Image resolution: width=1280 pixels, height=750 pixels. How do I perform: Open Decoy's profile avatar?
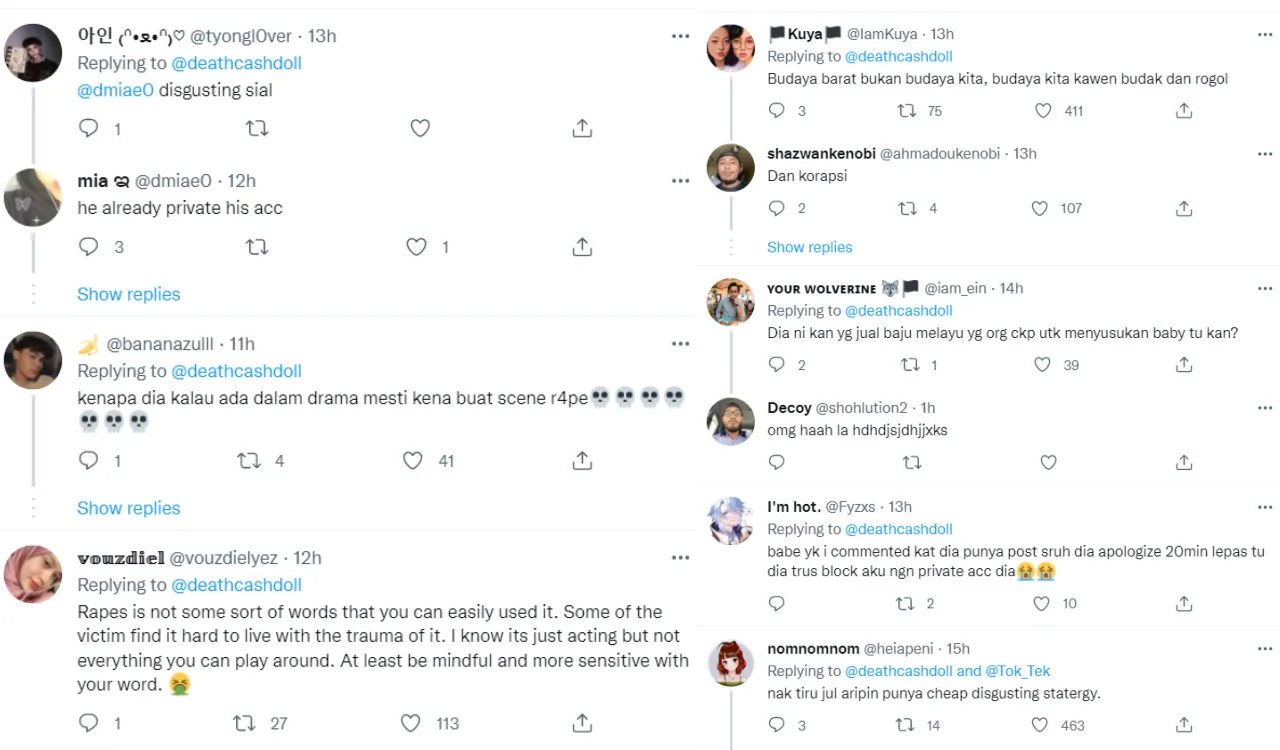pos(731,422)
